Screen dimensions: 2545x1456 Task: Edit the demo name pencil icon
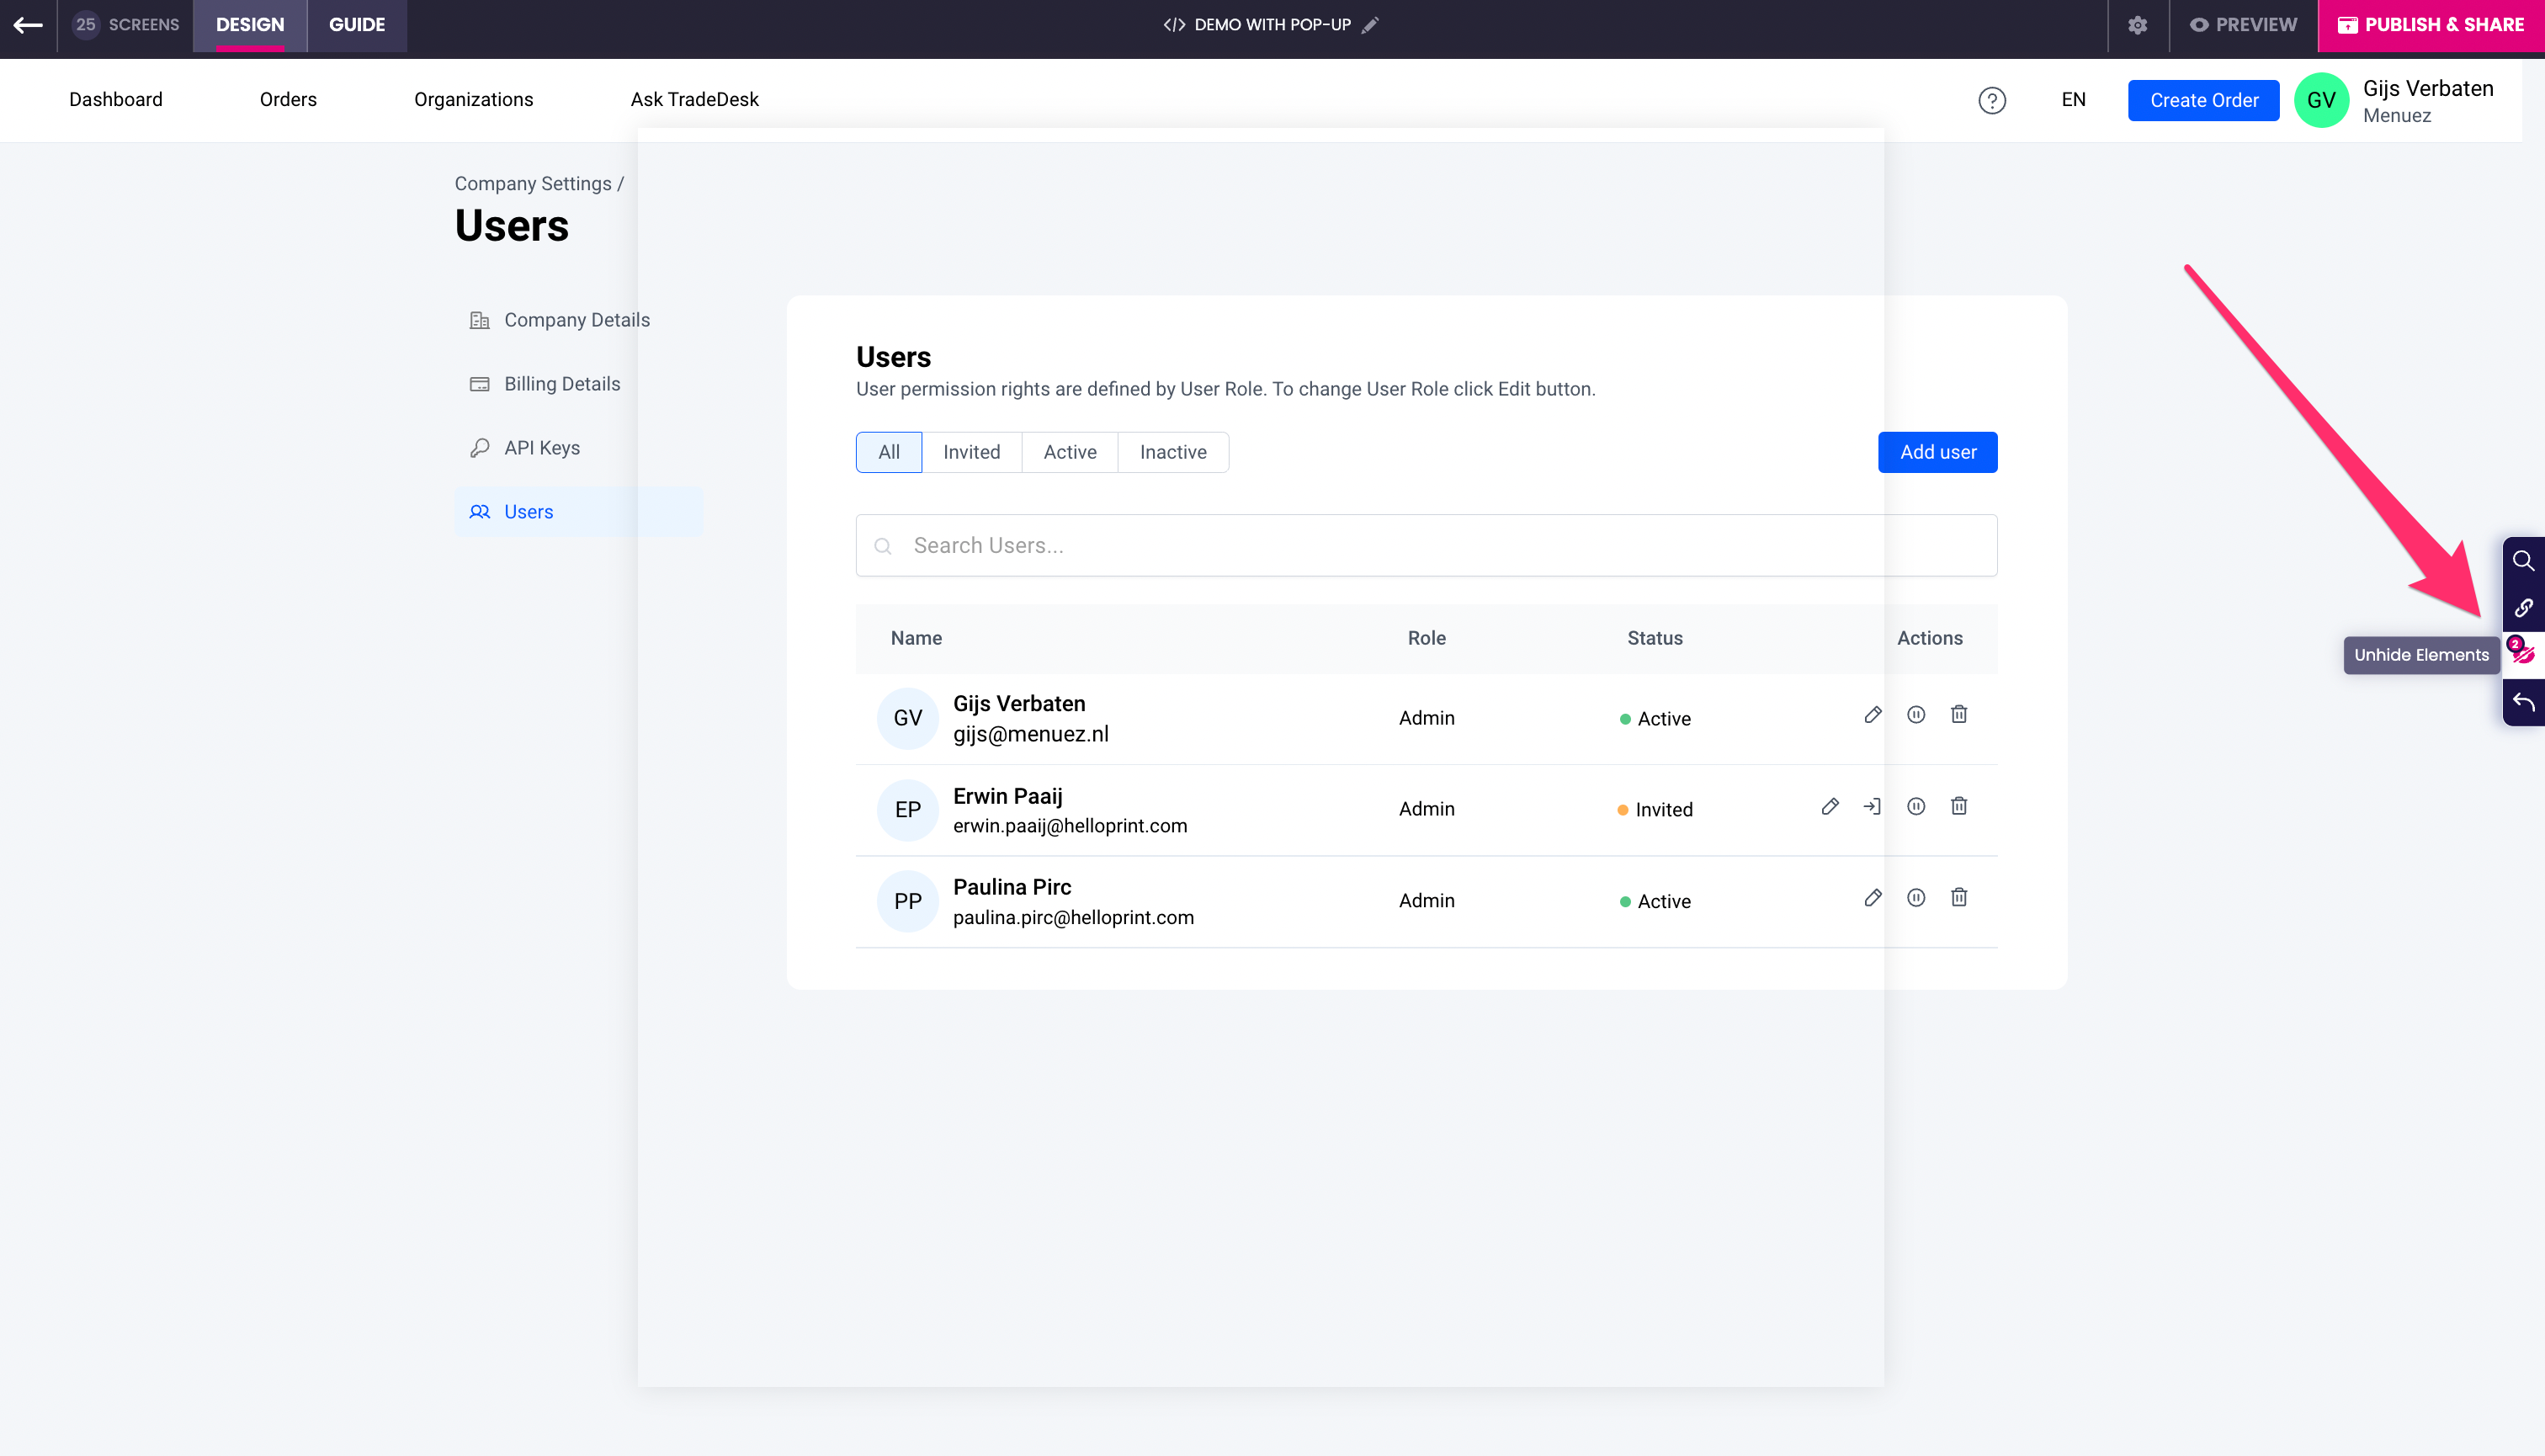(x=1370, y=25)
